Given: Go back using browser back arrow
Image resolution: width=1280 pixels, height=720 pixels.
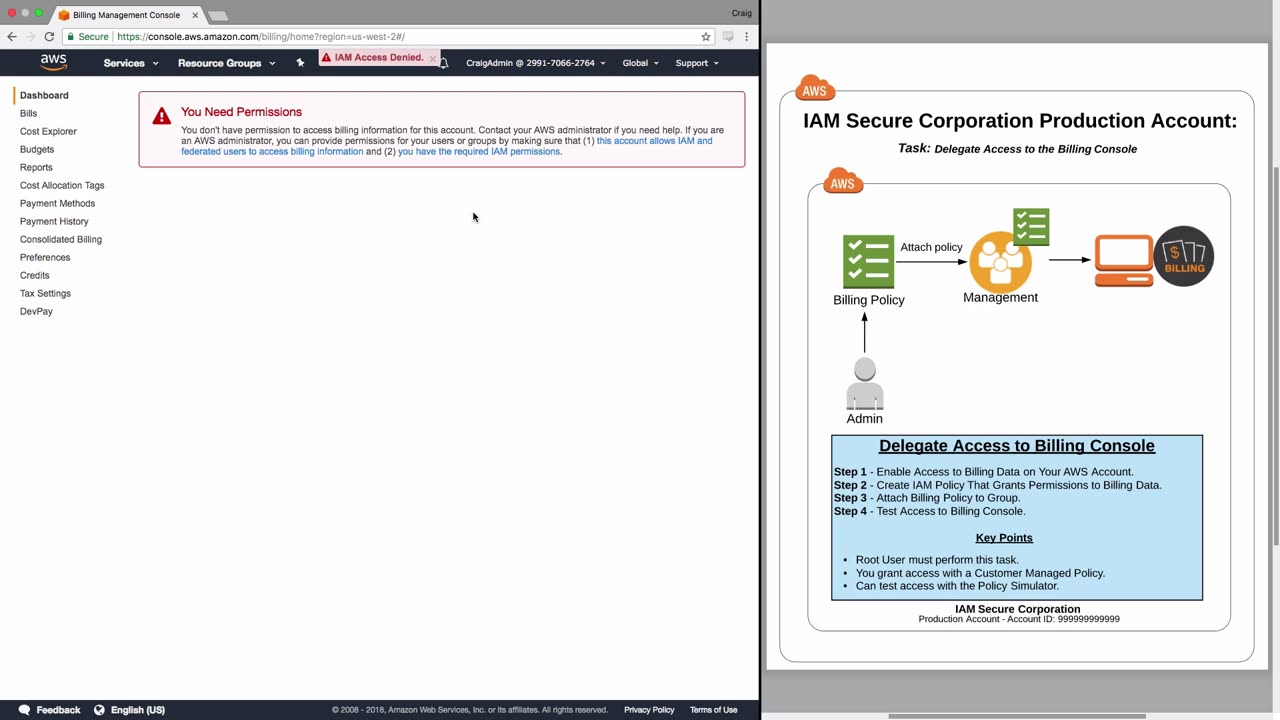Looking at the screenshot, I should point(12,37).
